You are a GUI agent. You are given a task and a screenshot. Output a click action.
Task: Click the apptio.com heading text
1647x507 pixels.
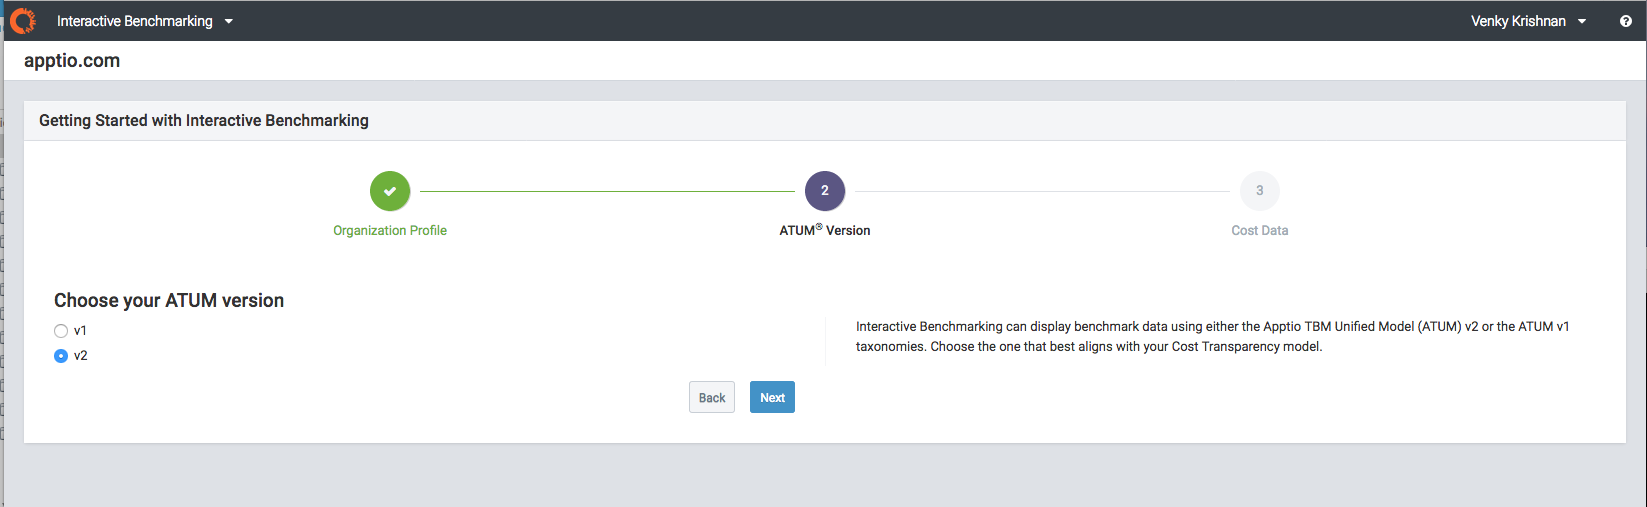(x=72, y=61)
